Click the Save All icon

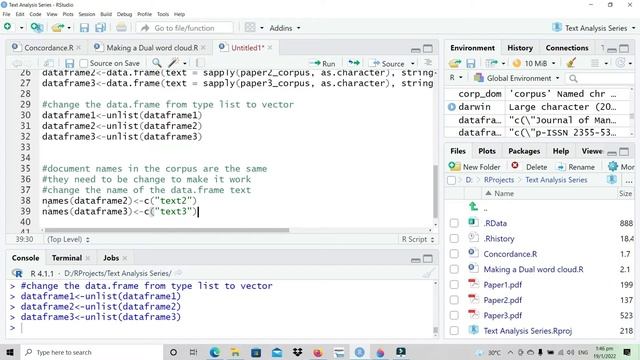click(100, 28)
